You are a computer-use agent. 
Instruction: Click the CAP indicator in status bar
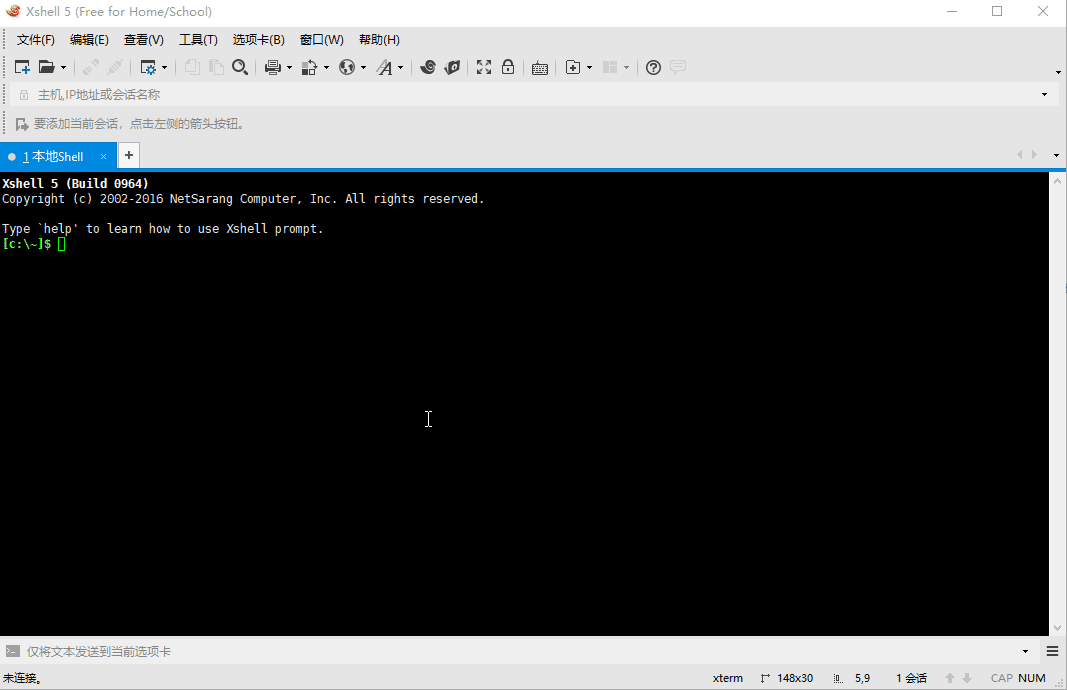click(1002, 678)
